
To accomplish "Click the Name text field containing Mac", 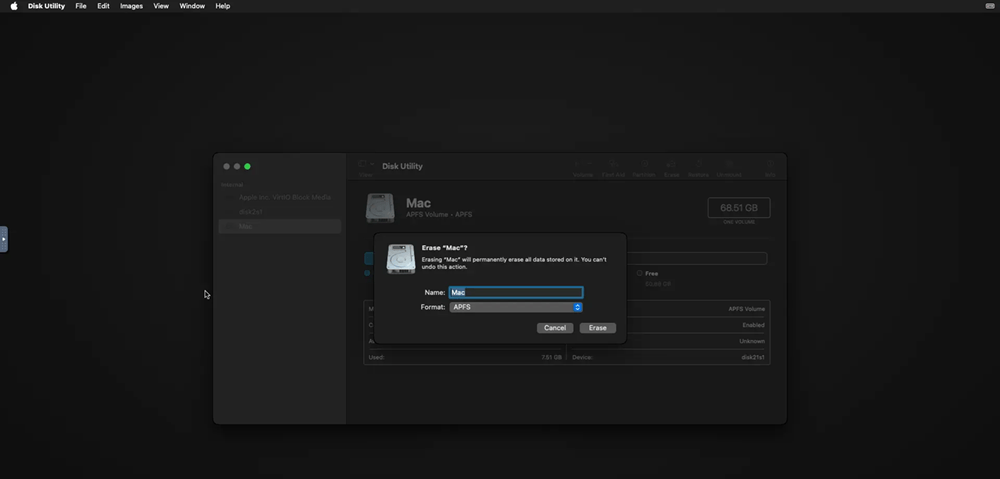I will pyautogui.click(x=516, y=292).
